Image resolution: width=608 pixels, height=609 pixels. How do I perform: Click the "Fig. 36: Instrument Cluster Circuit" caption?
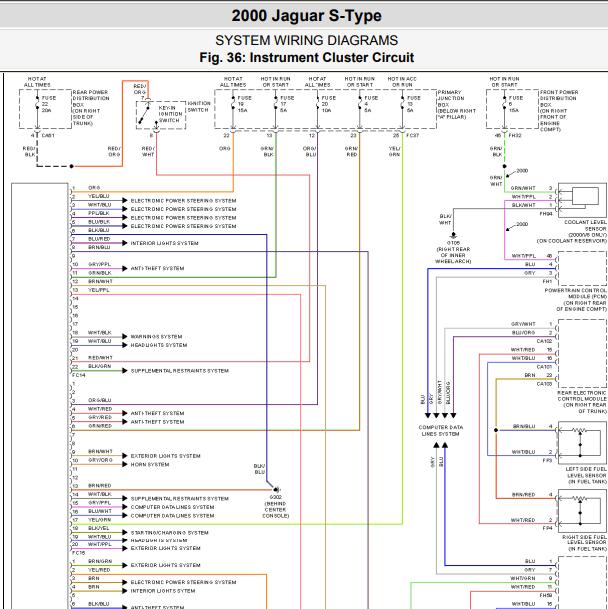click(307, 57)
